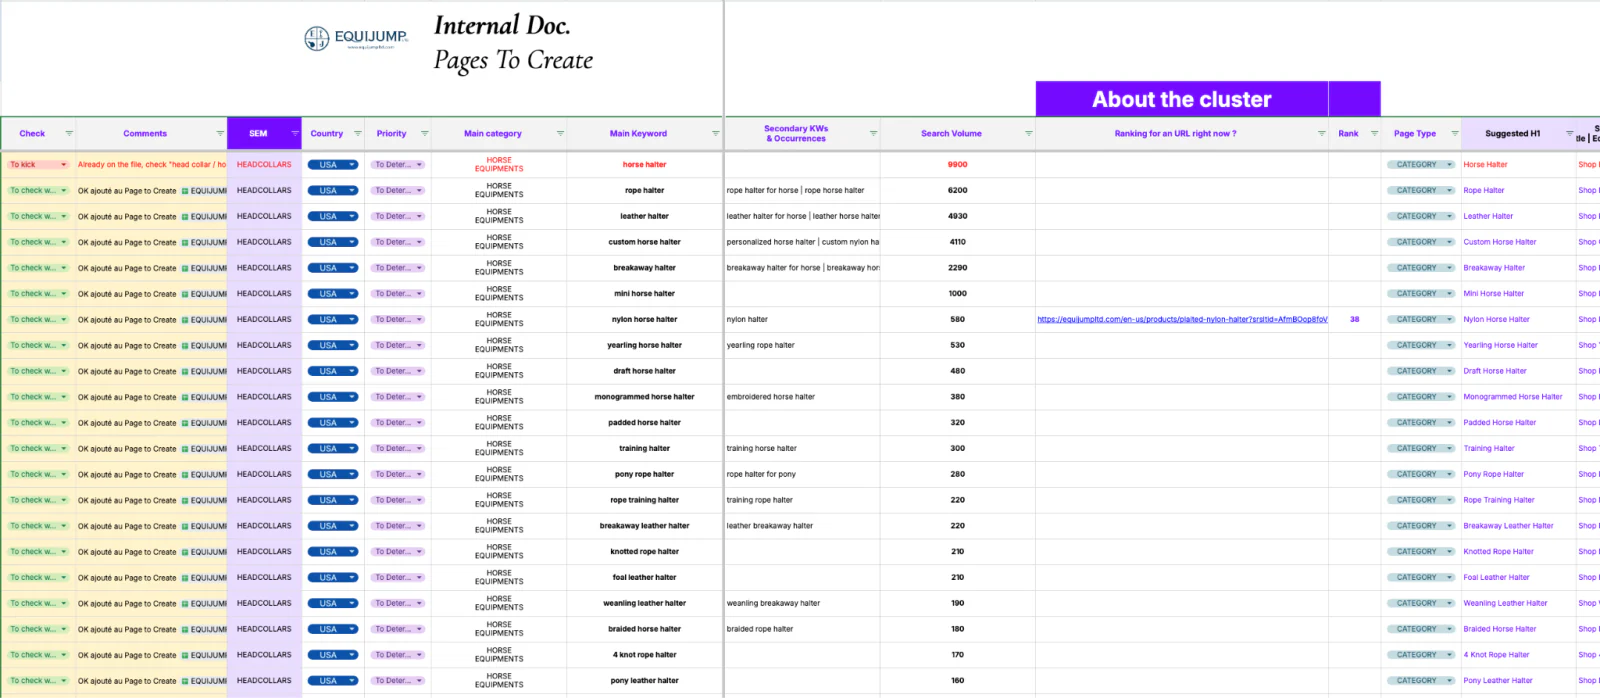This screenshot has width=1600, height=698.
Task: Click the 'Rope Halter' suggested H1 cell
Action: point(1518,190)
